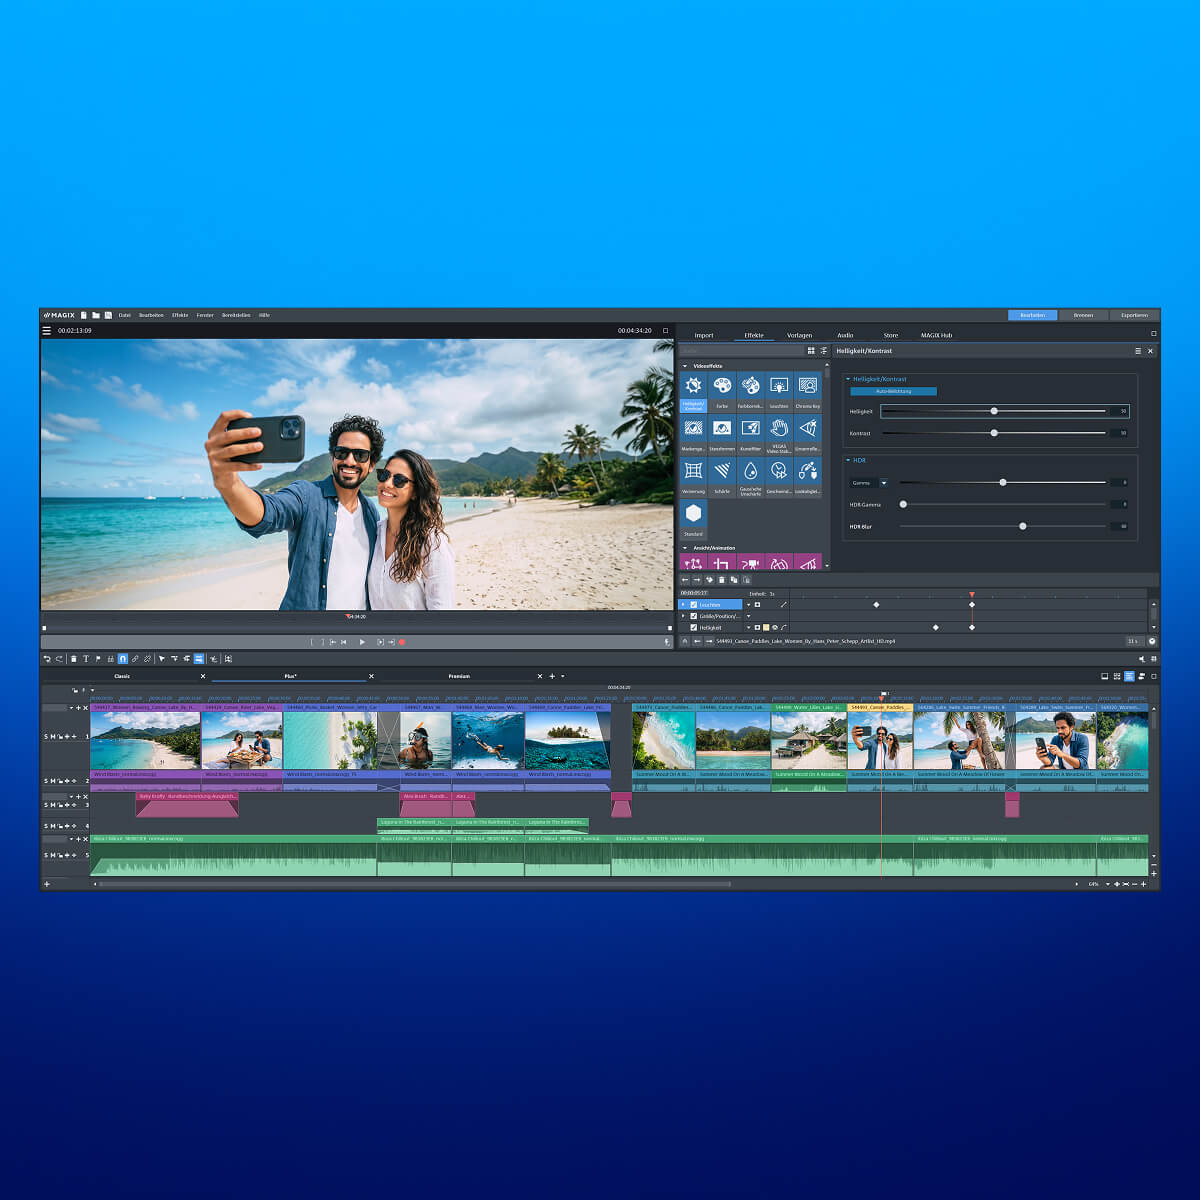Select the Schärfe effect tile
This screenshot has width=1200, height=1200.
722,477
